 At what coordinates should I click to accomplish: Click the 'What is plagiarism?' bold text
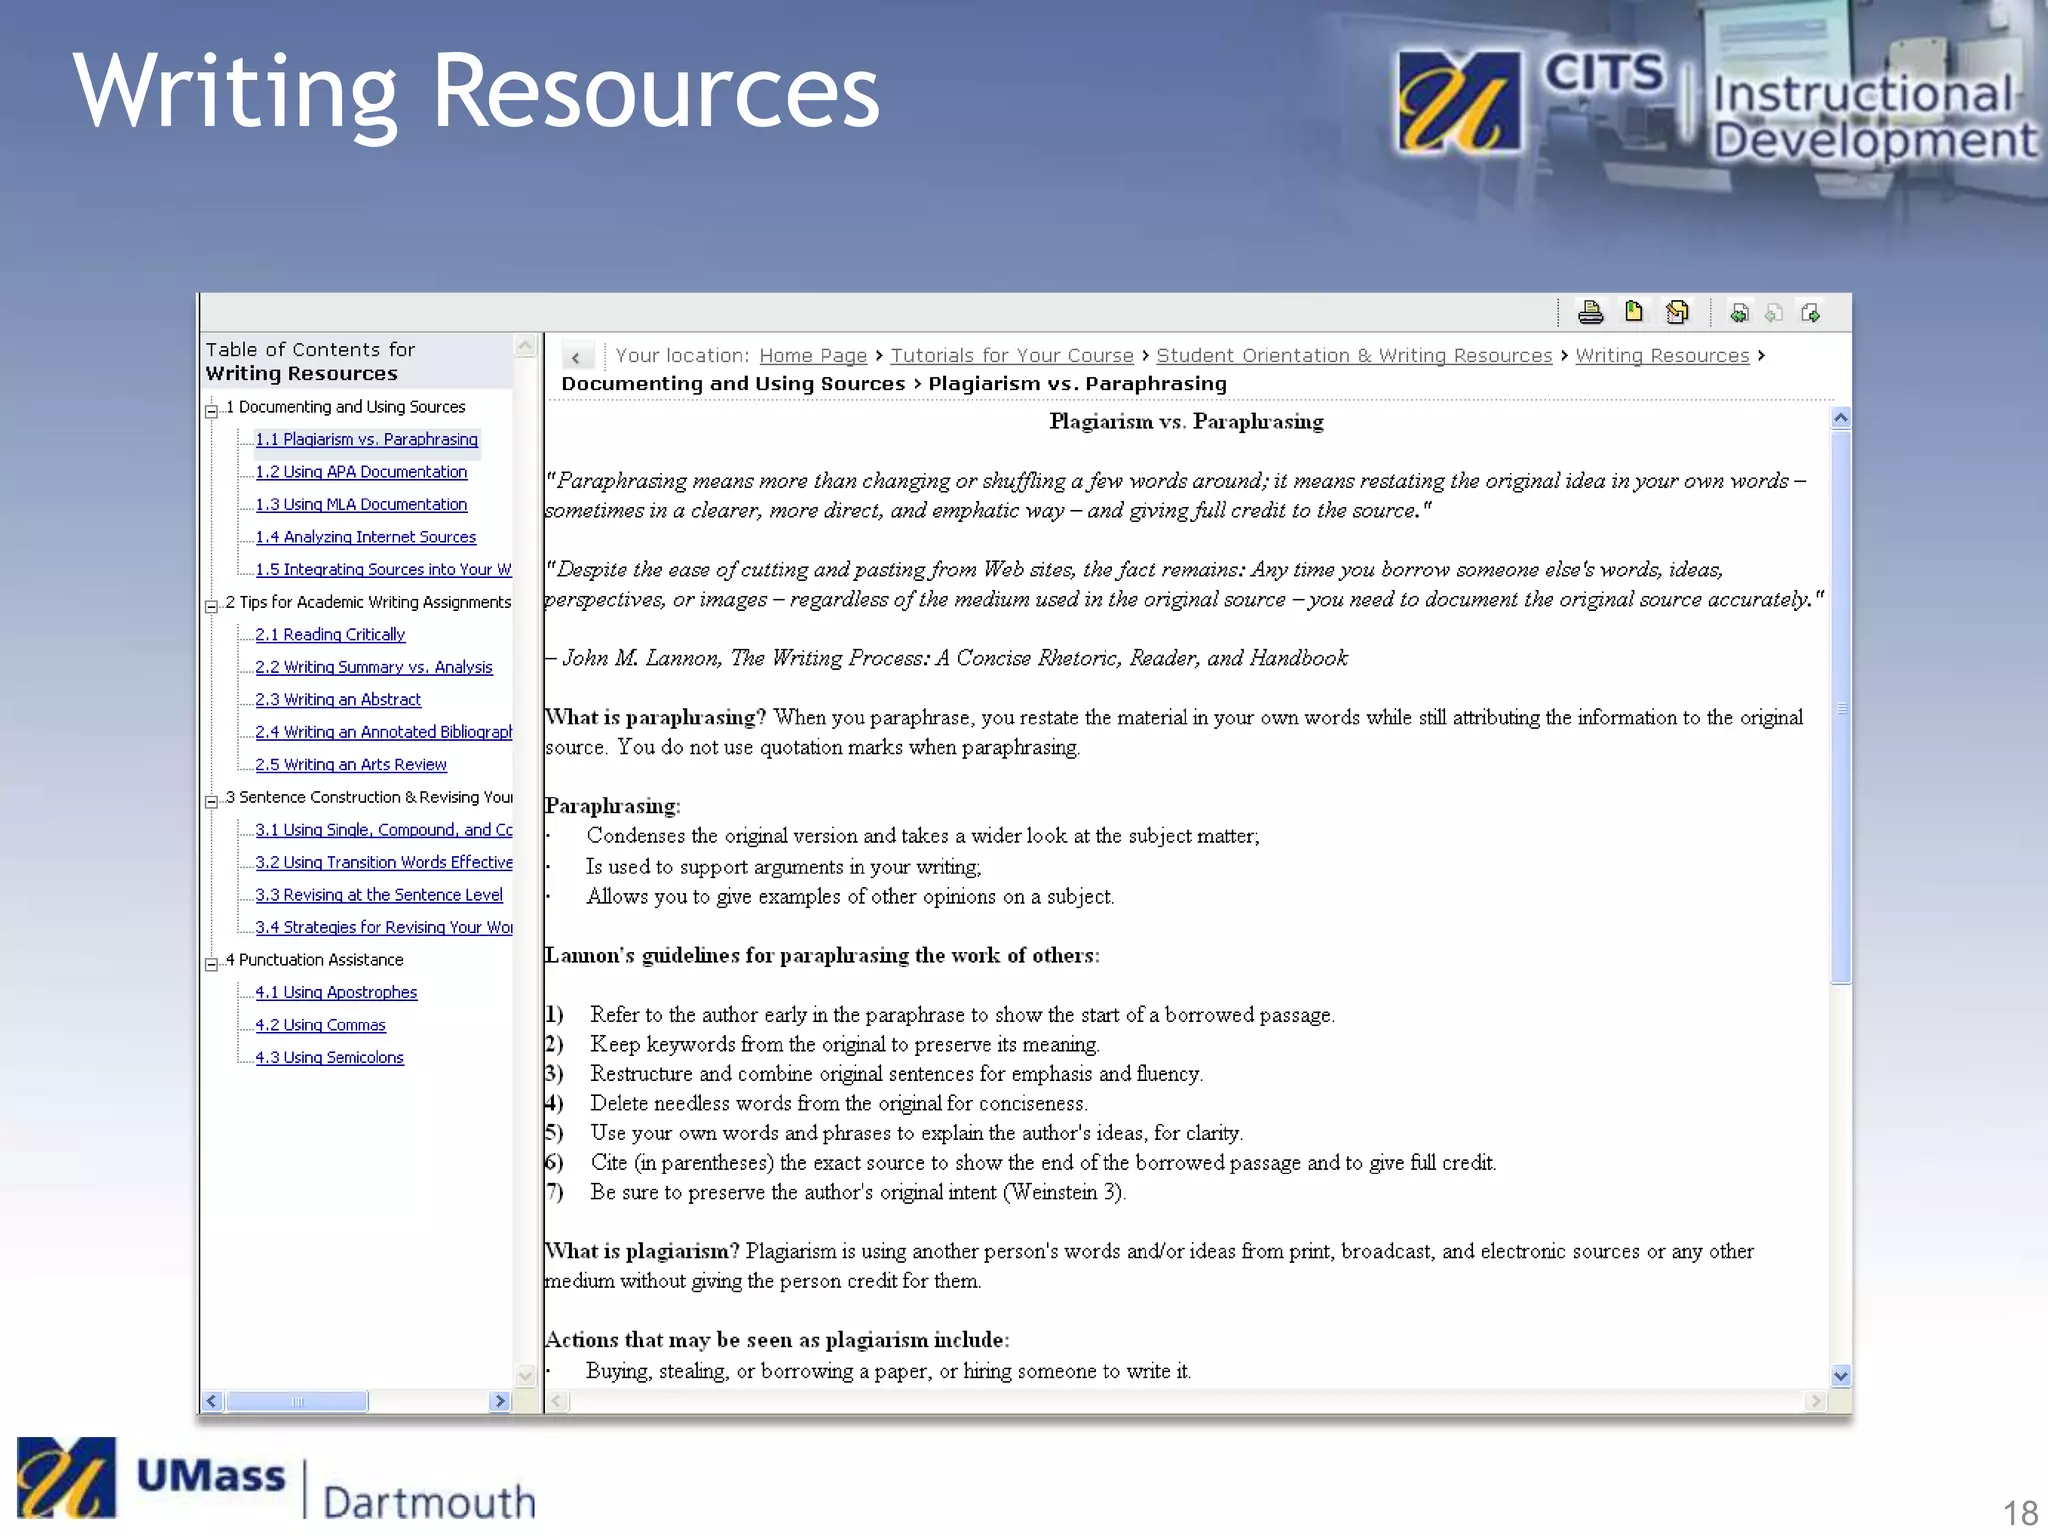[642, 1252]
